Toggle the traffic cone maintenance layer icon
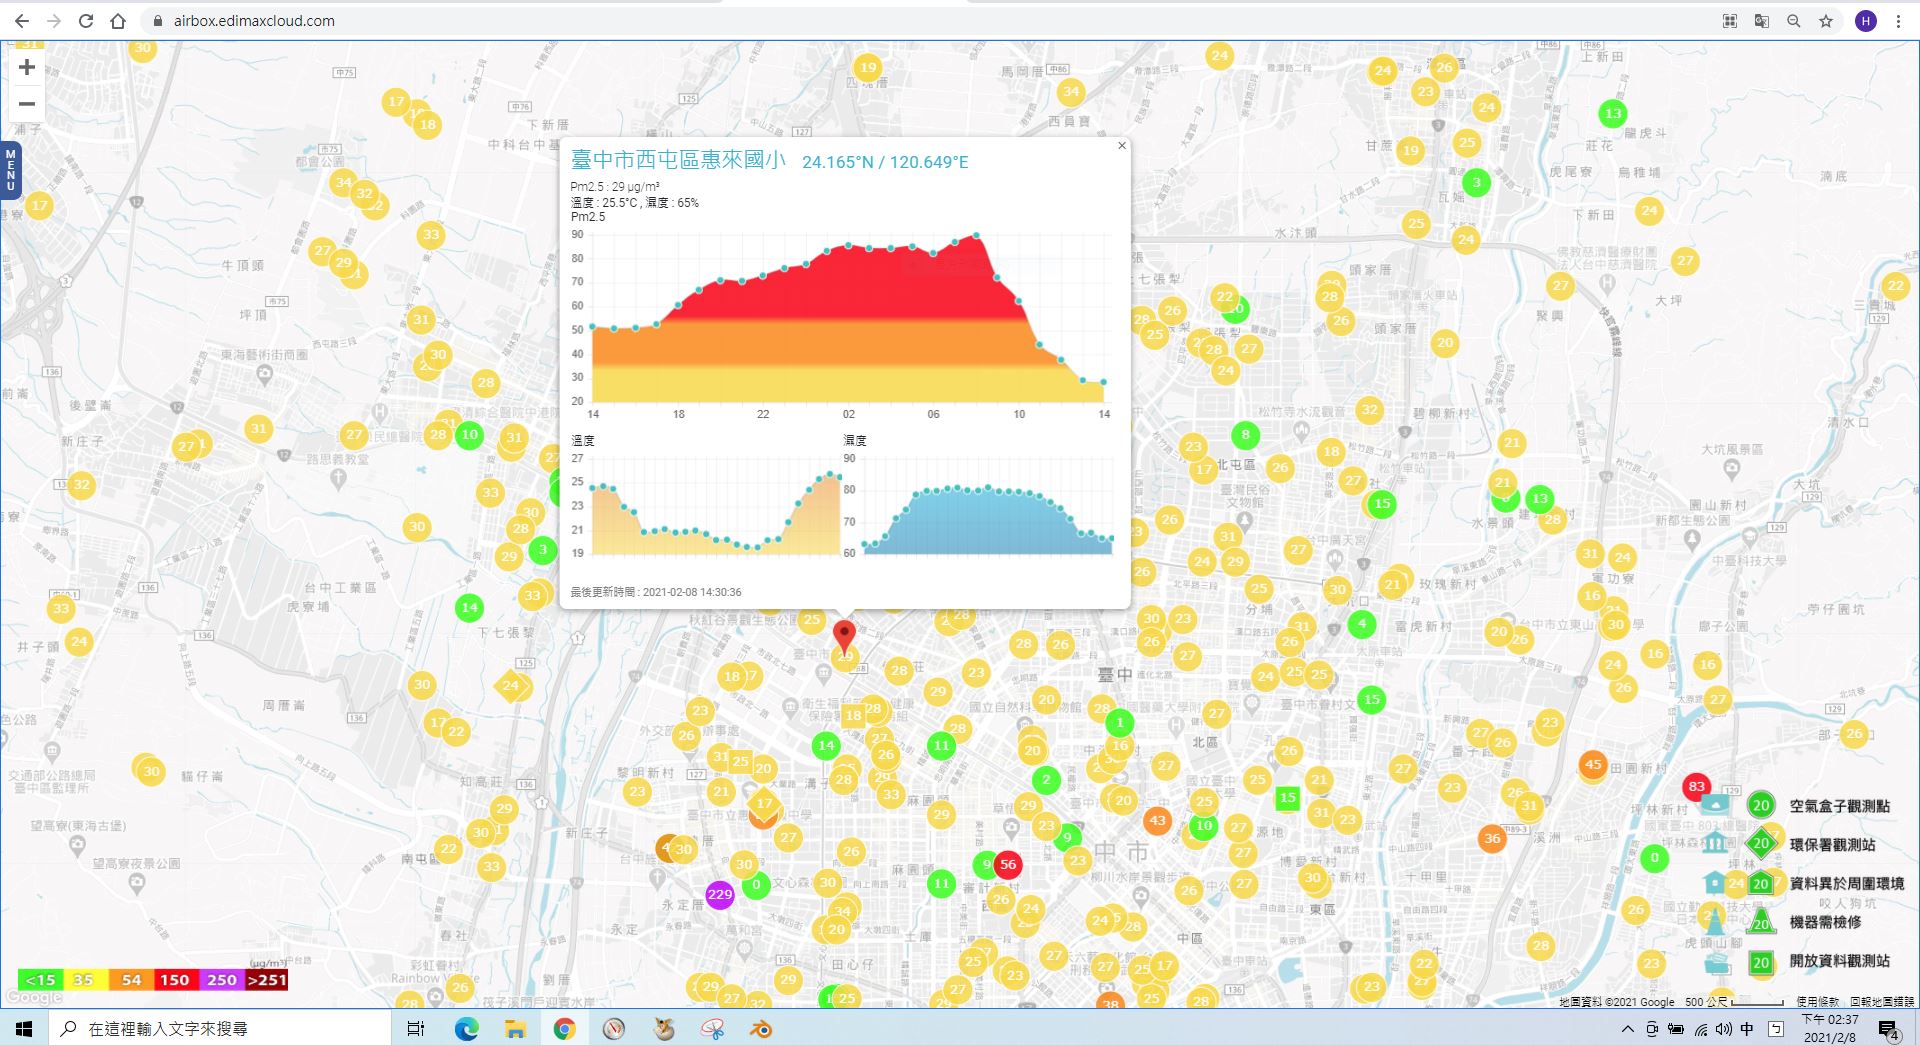The image size is (1920, 1045). pos(1715,921)
